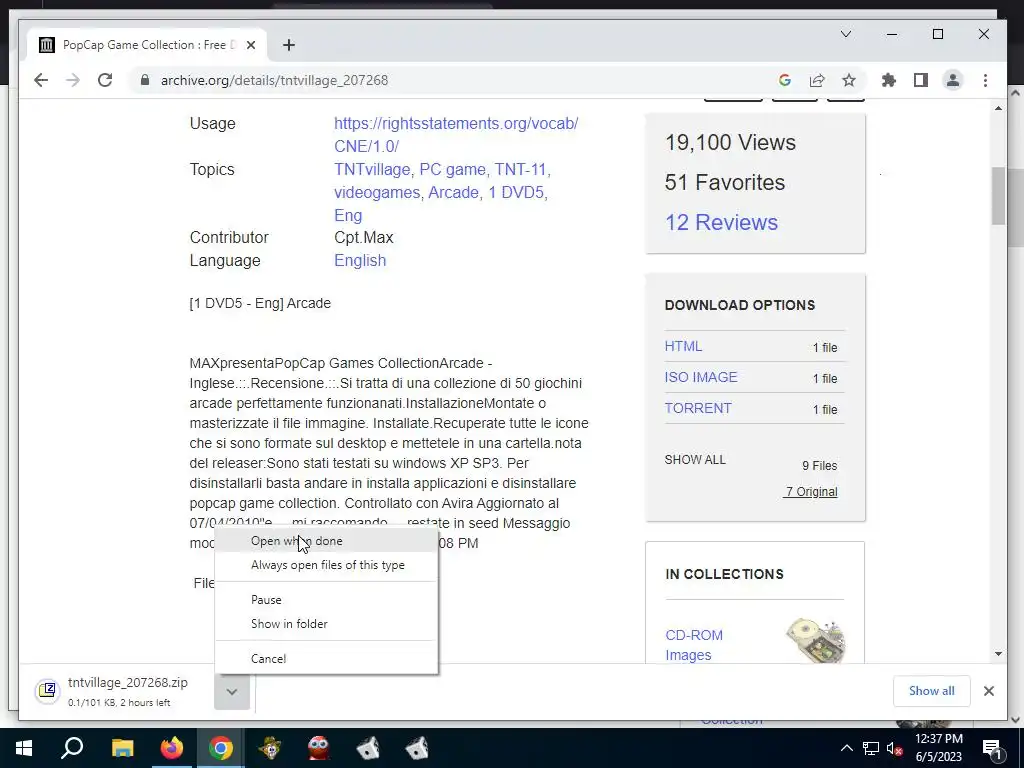Open the network status tray icon

coord(871,748)
